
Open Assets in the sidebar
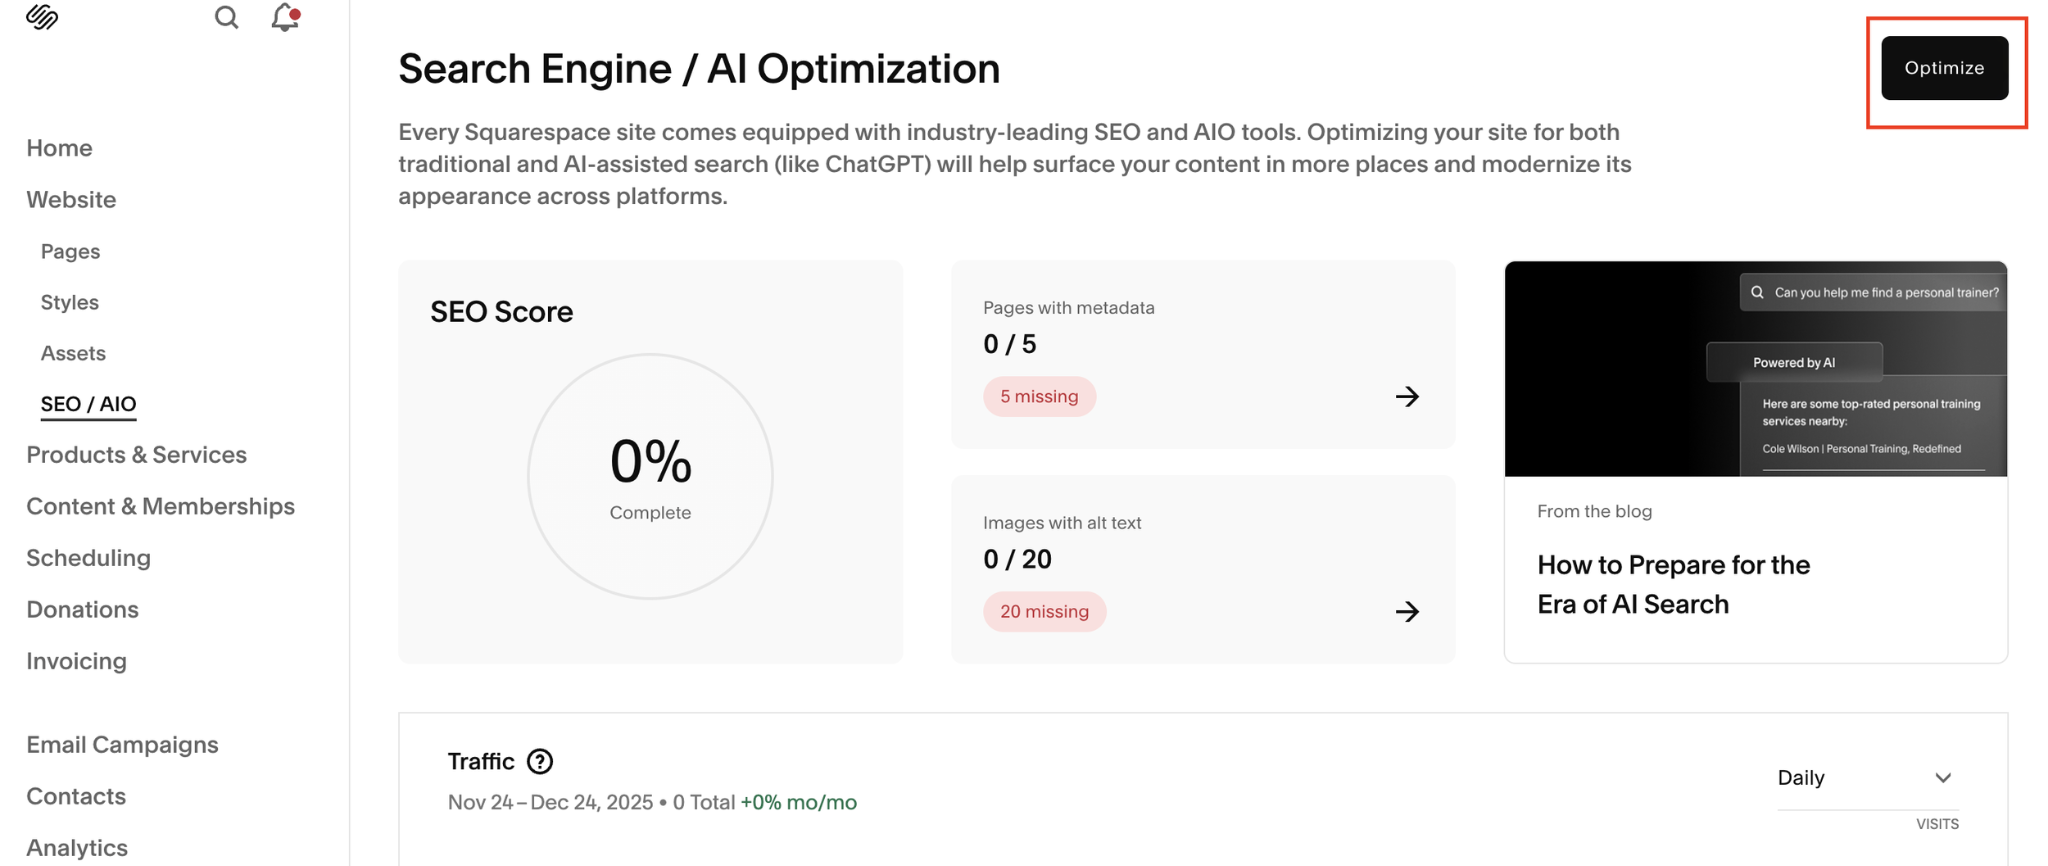tap(73, 354)
